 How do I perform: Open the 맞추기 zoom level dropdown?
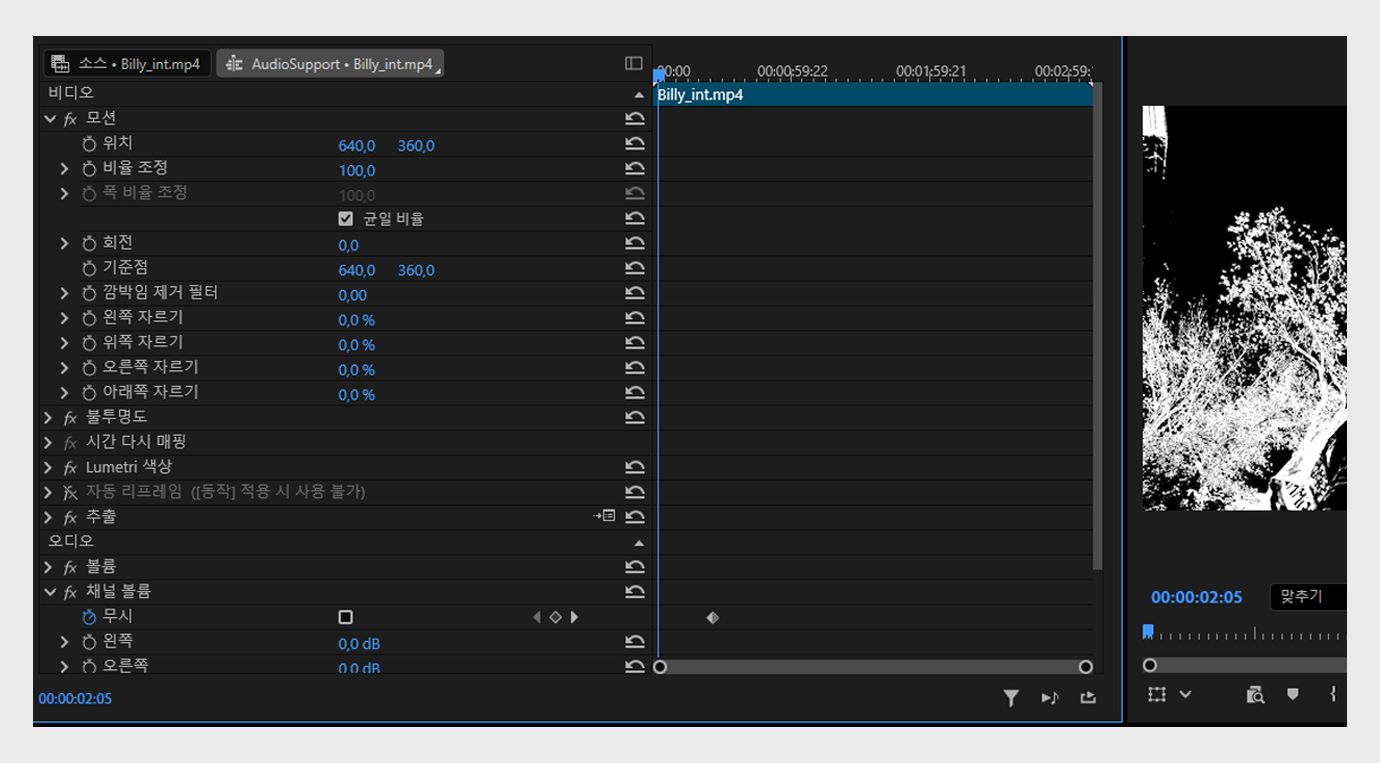click(1308, 597)
